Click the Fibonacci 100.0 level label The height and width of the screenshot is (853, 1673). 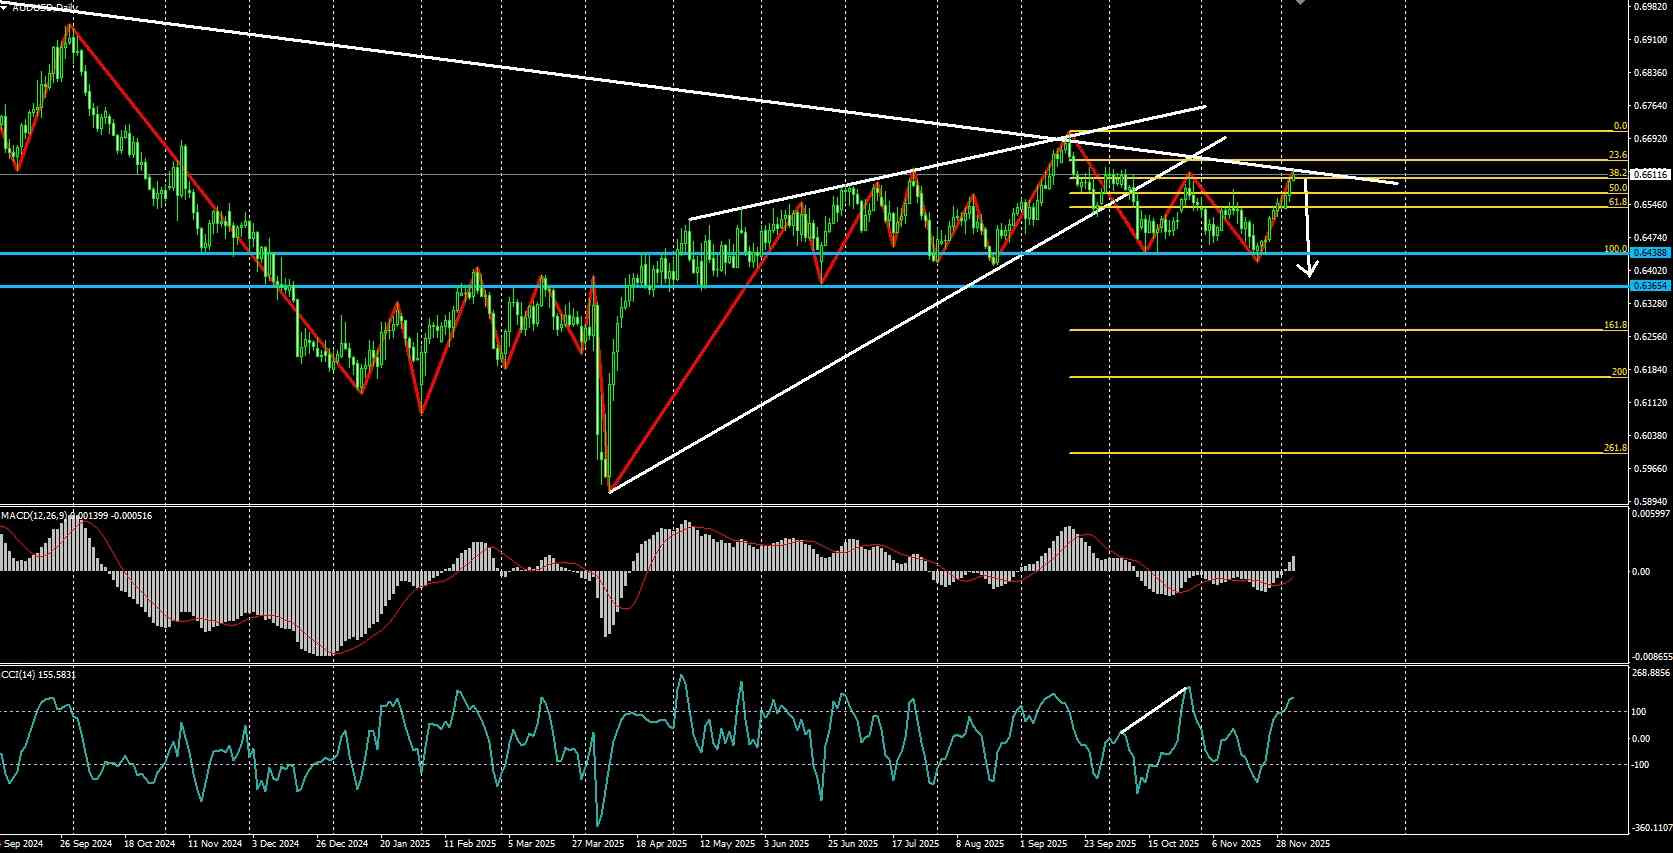pos(1616,249)
